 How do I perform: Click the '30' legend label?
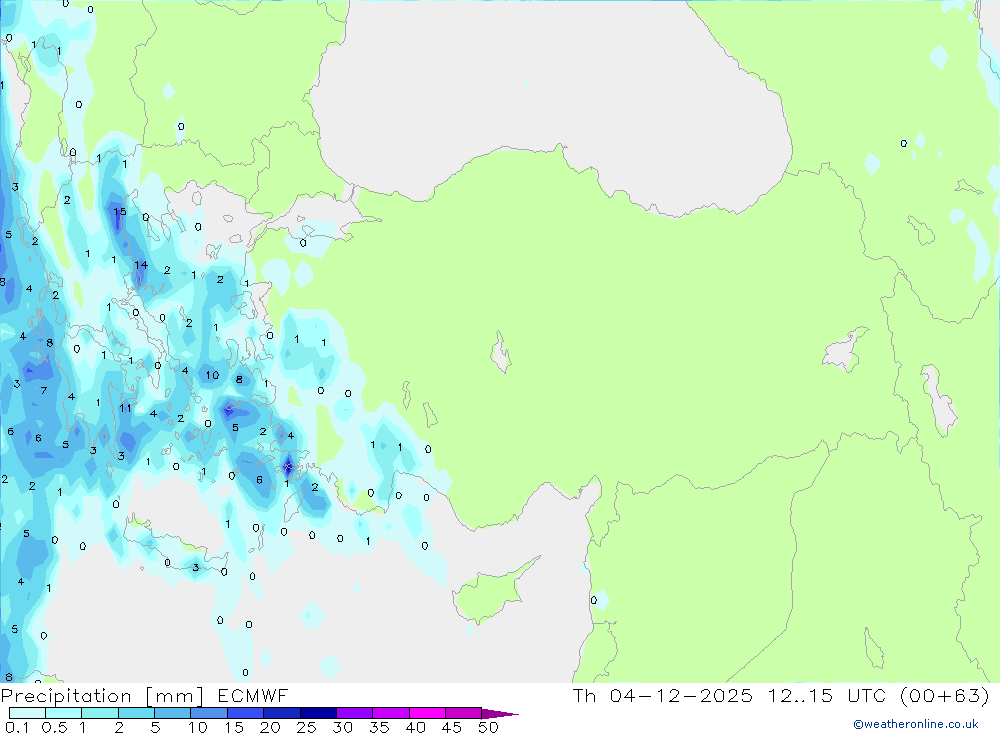tap(343, 727)
